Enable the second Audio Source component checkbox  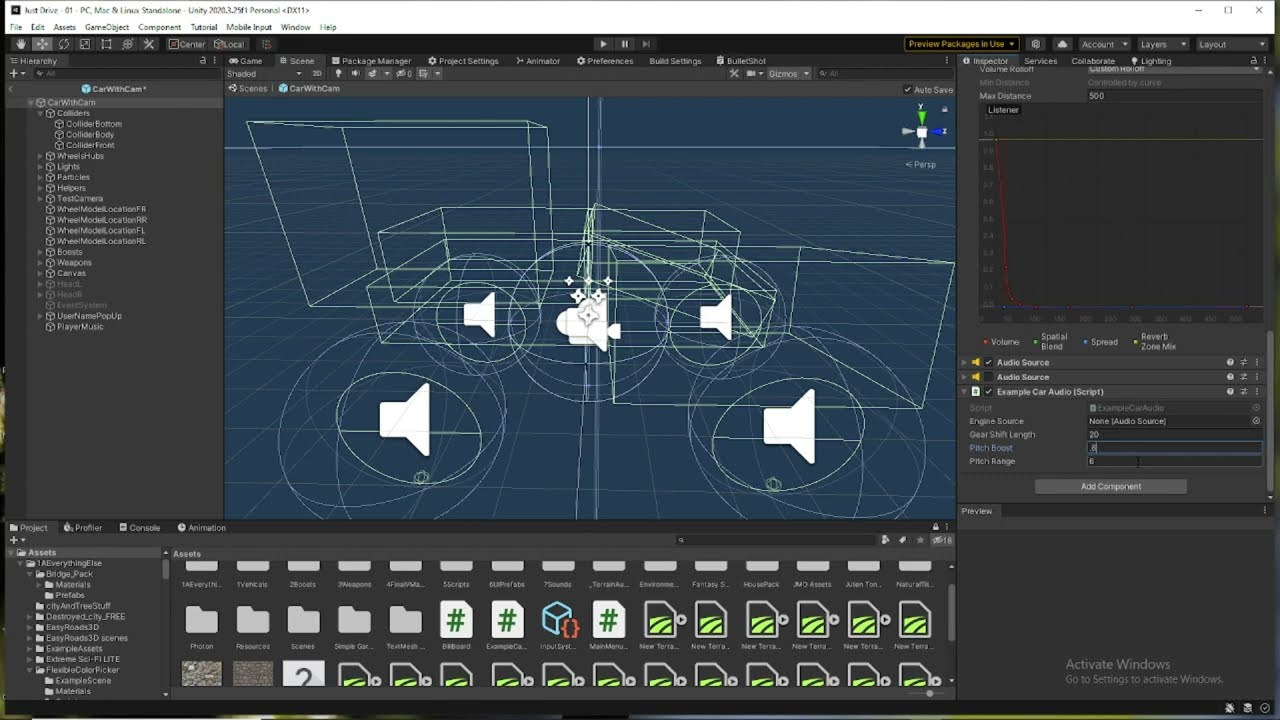[989, 377]
